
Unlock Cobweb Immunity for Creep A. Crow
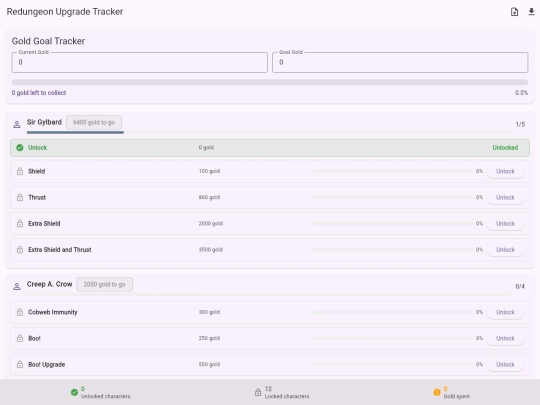coord(505,312)
